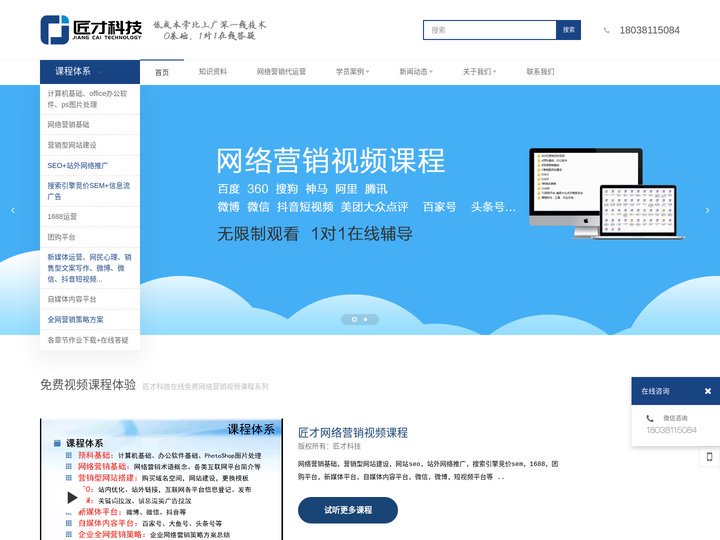Select 营销型网站建设 course item
This screenshot has width=720, height=540.
[x=90, y=145]
